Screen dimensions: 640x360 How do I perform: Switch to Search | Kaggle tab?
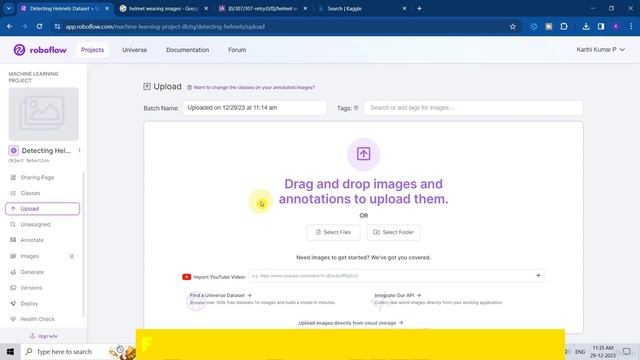click(362, 8)
